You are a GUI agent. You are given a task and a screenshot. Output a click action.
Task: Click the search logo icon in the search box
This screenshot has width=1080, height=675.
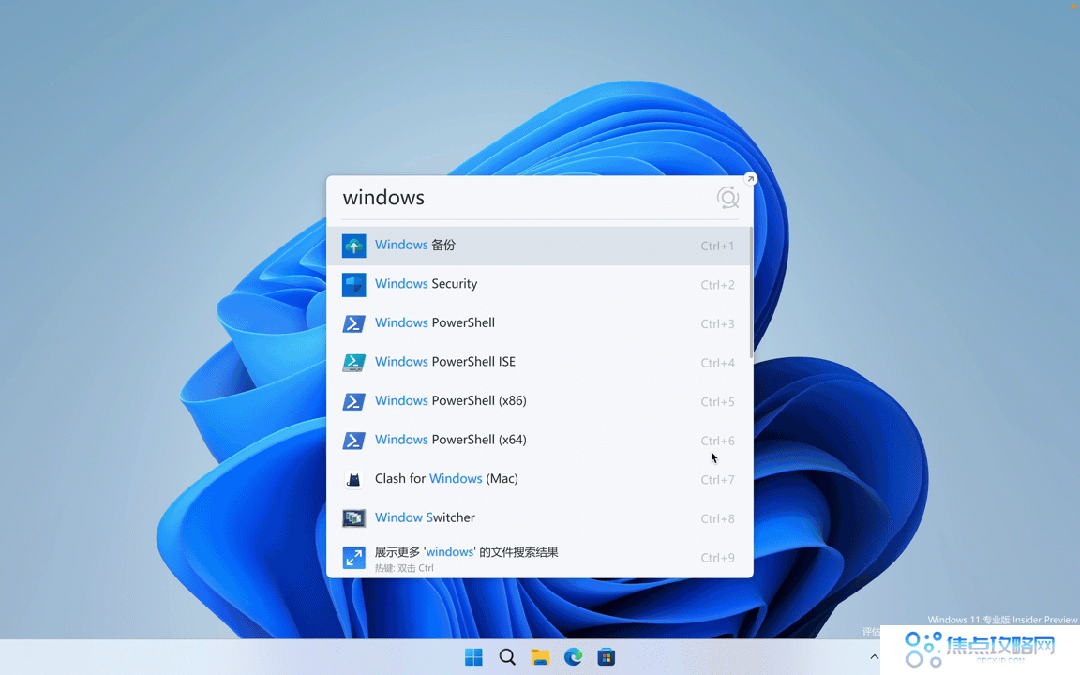[727, 198]
